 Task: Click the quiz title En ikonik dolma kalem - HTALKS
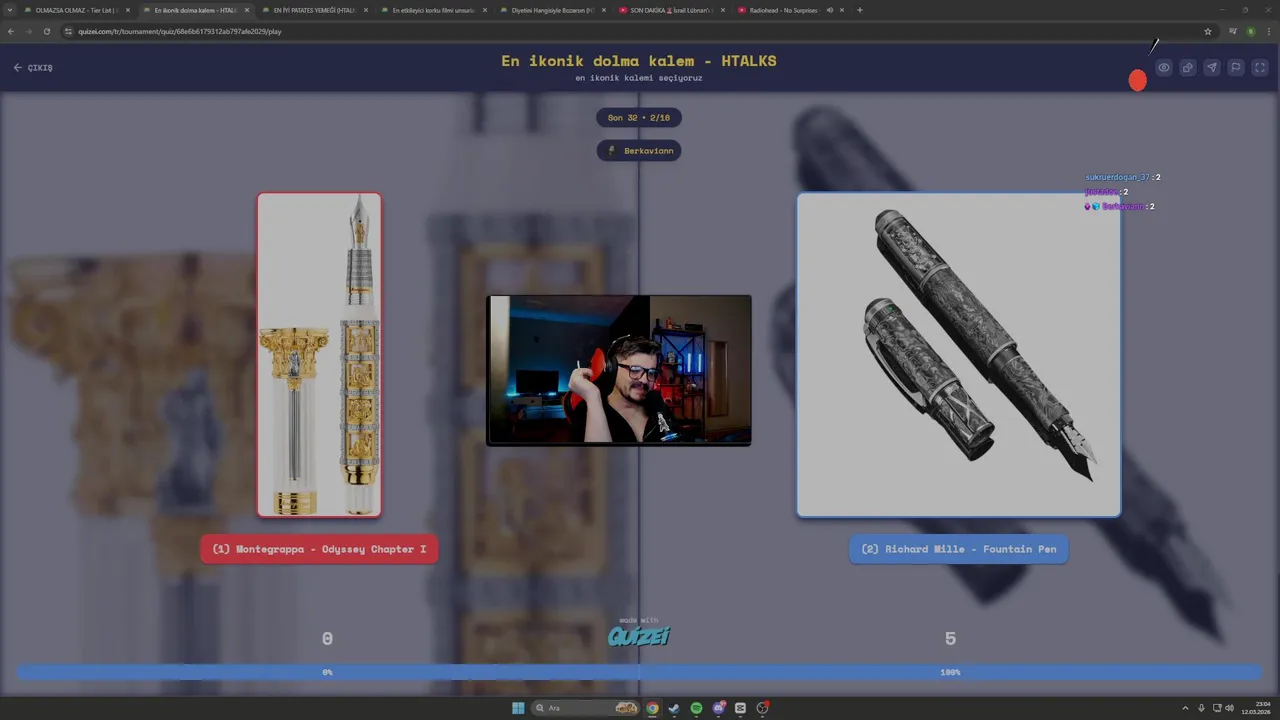tap(639, 61)
